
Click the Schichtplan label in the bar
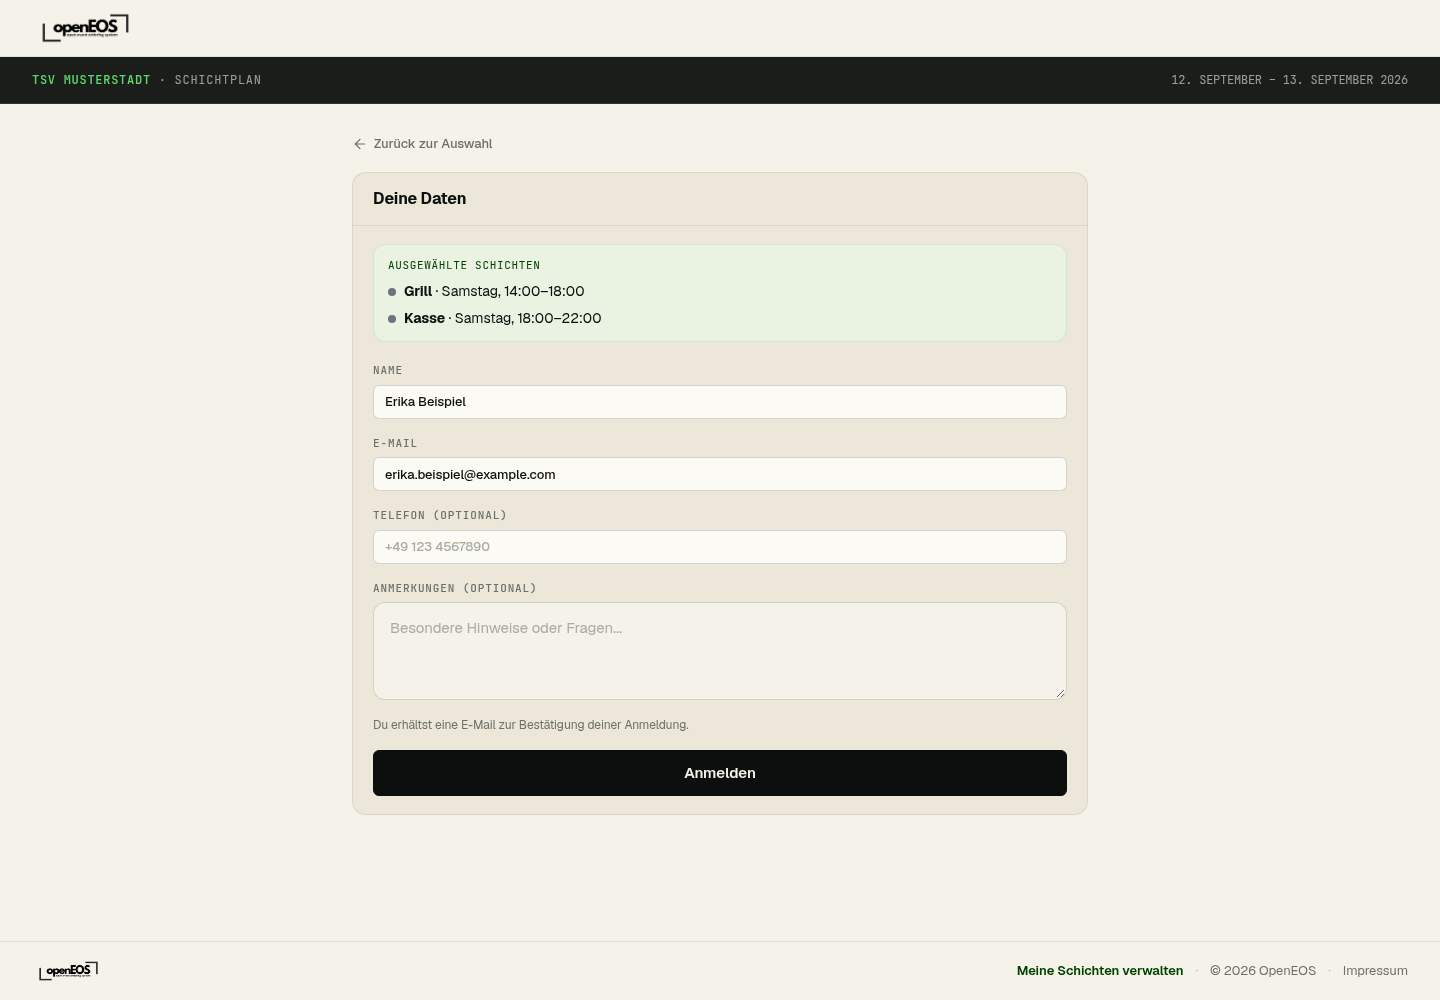(x=218, y=80)
